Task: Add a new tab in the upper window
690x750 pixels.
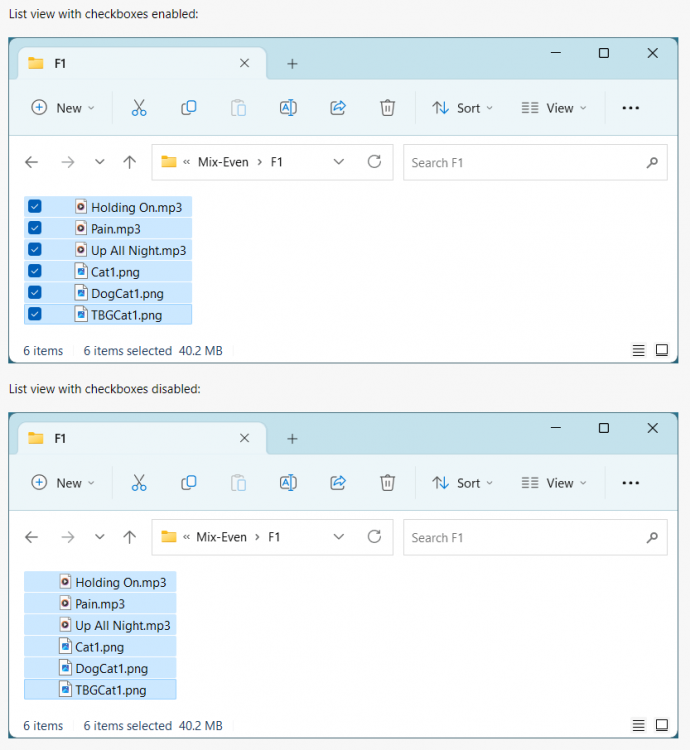Action: click(292, 63)
